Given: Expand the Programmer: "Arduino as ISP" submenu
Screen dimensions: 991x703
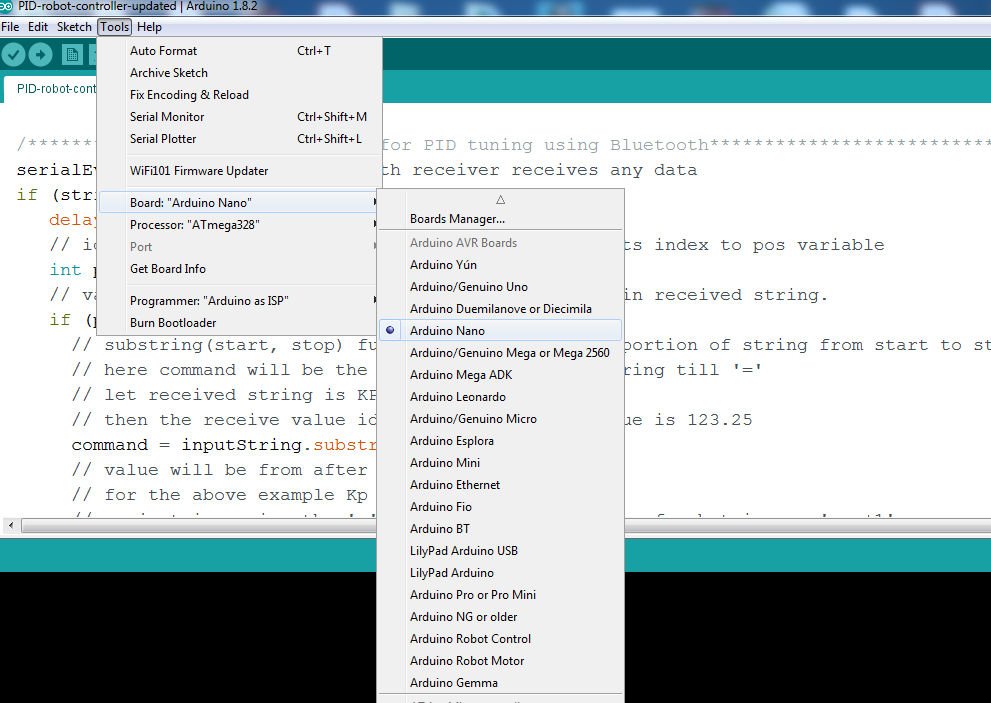Looking at the screenshot, I should click(x=239, y=300).
